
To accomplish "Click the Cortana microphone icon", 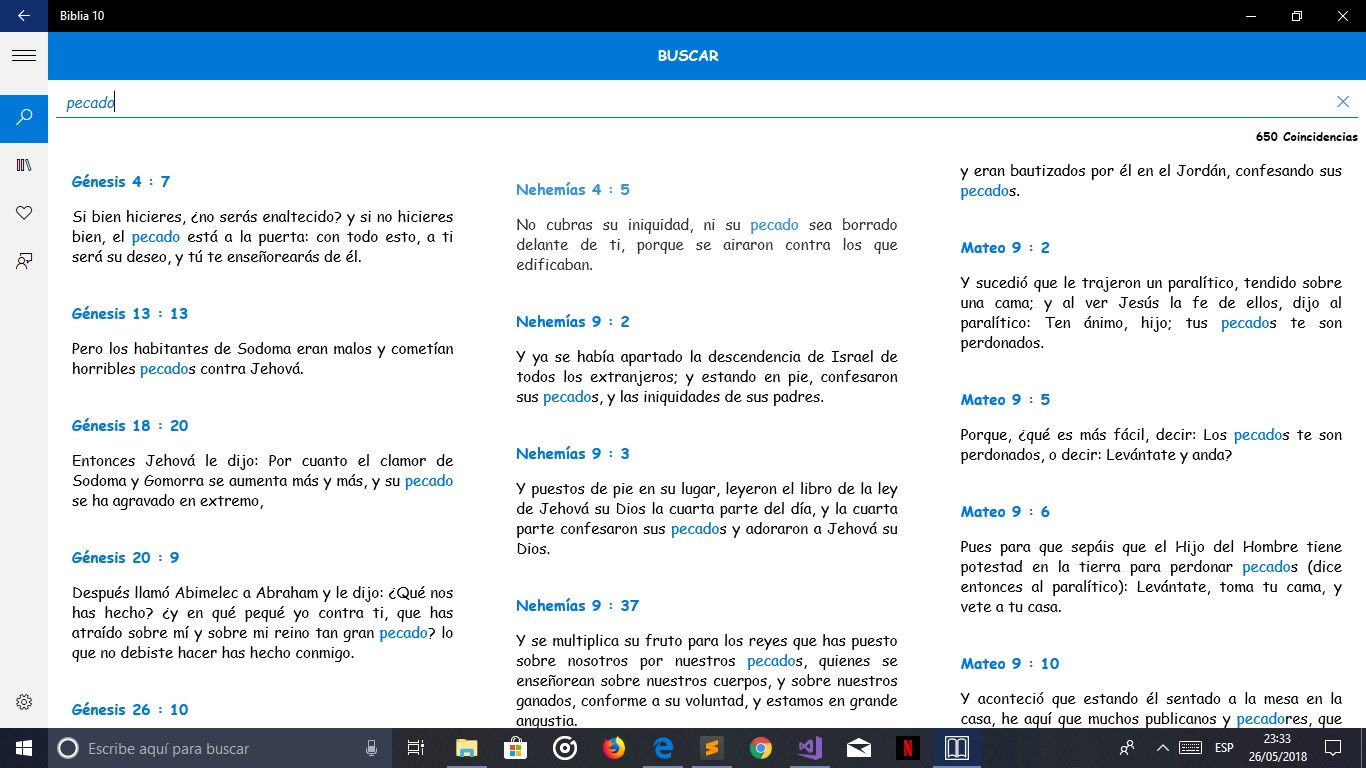I will coord(372,748).
